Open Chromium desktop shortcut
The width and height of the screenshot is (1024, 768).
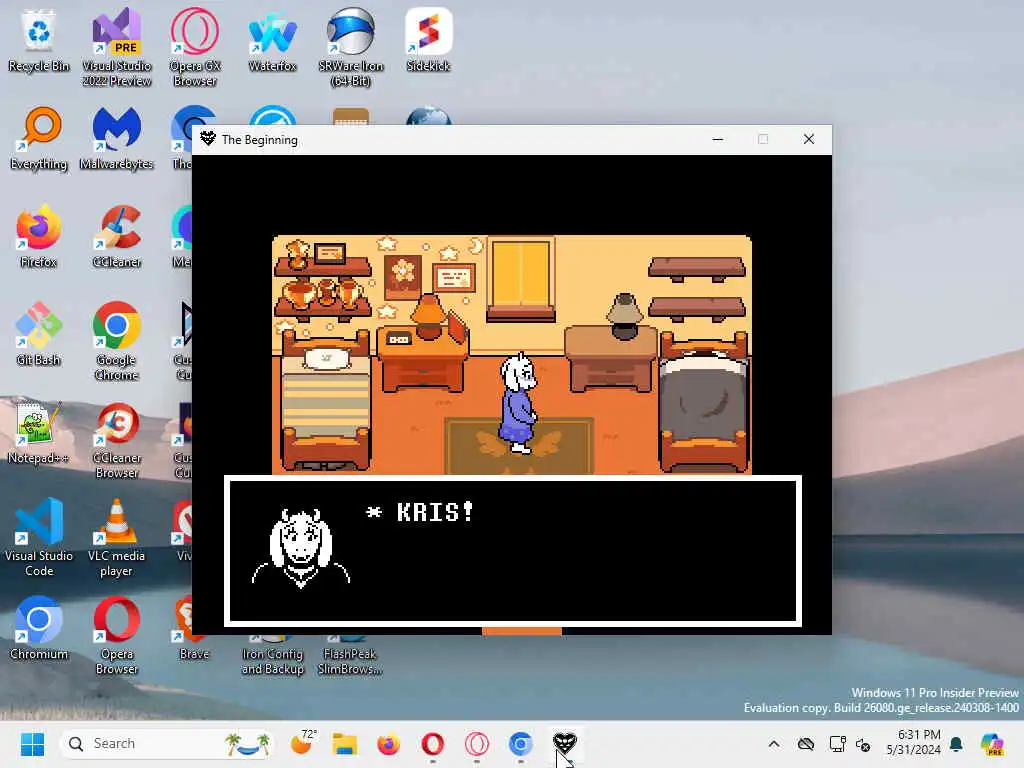[x=39, y=628]
